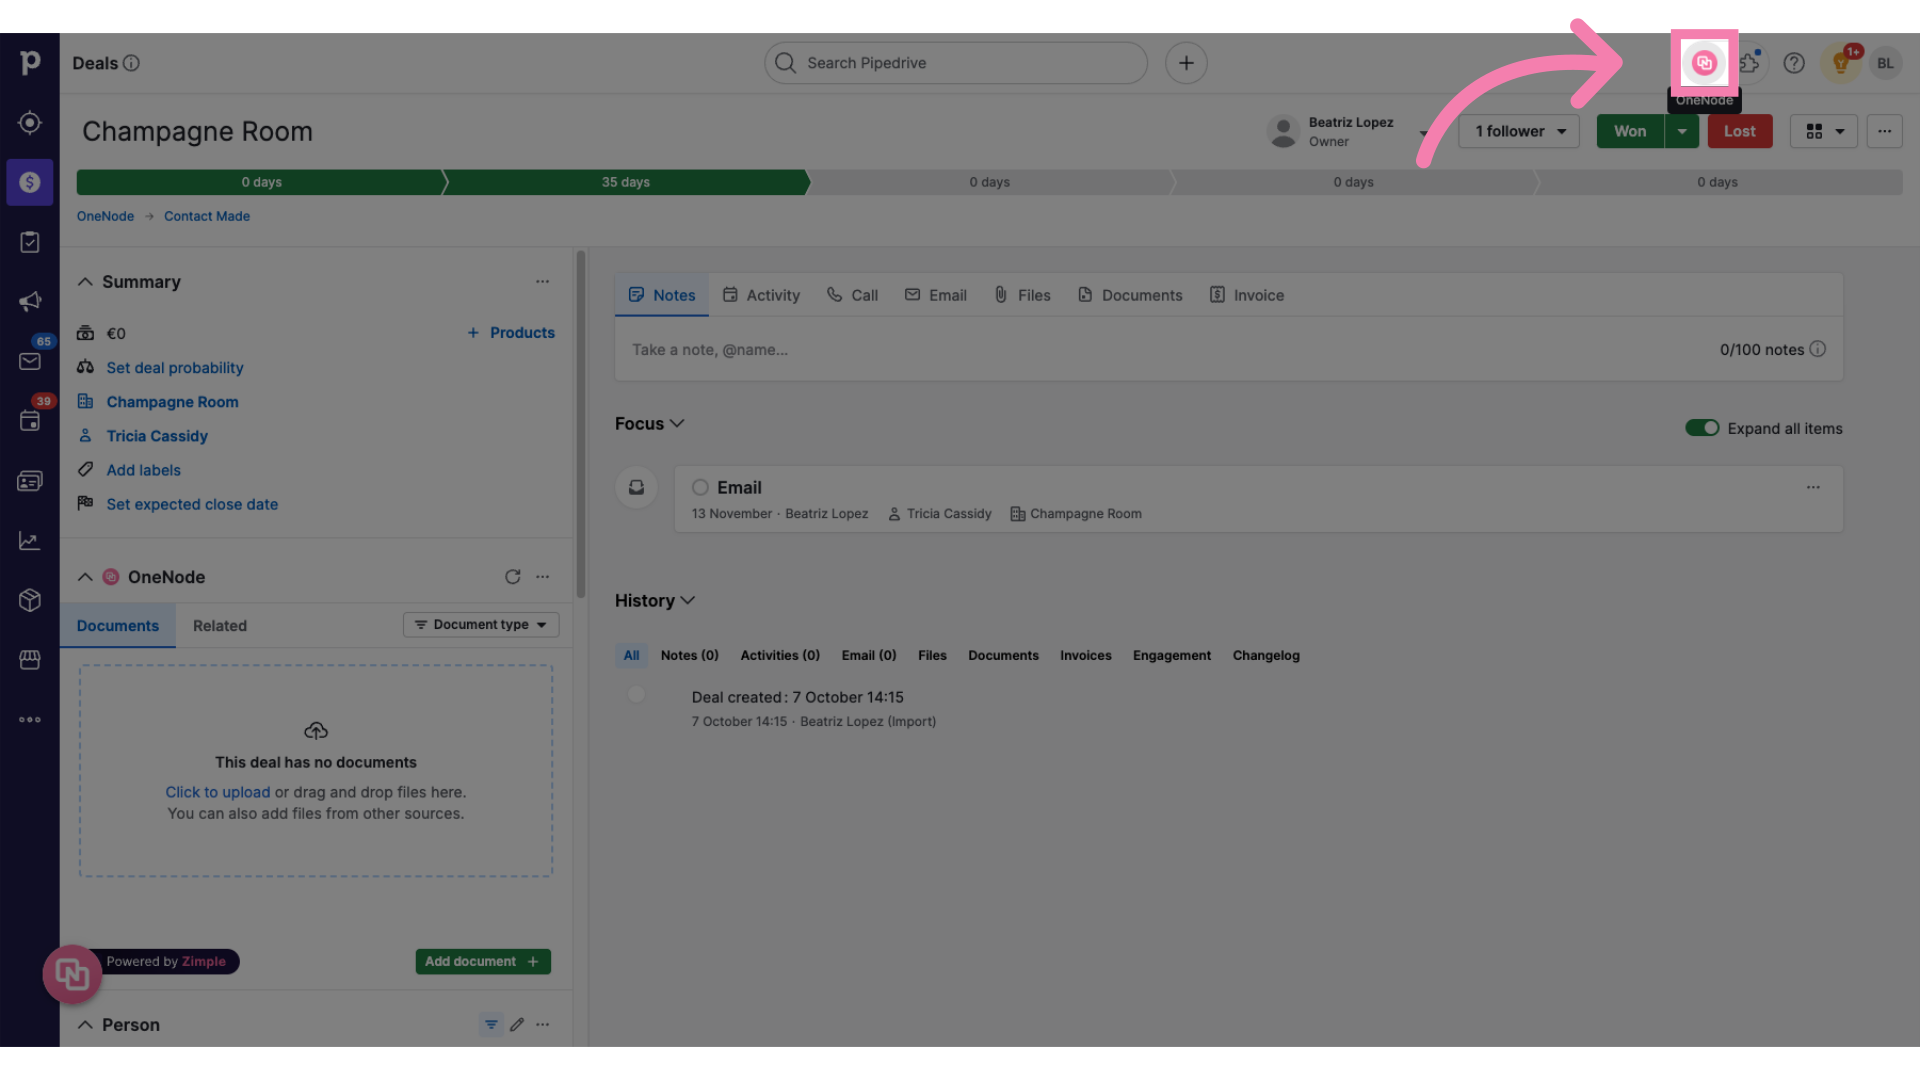Click the add new item plus icon
The height and width of the screenshot is (1080, 1920).
click(x=1184, y=62)
